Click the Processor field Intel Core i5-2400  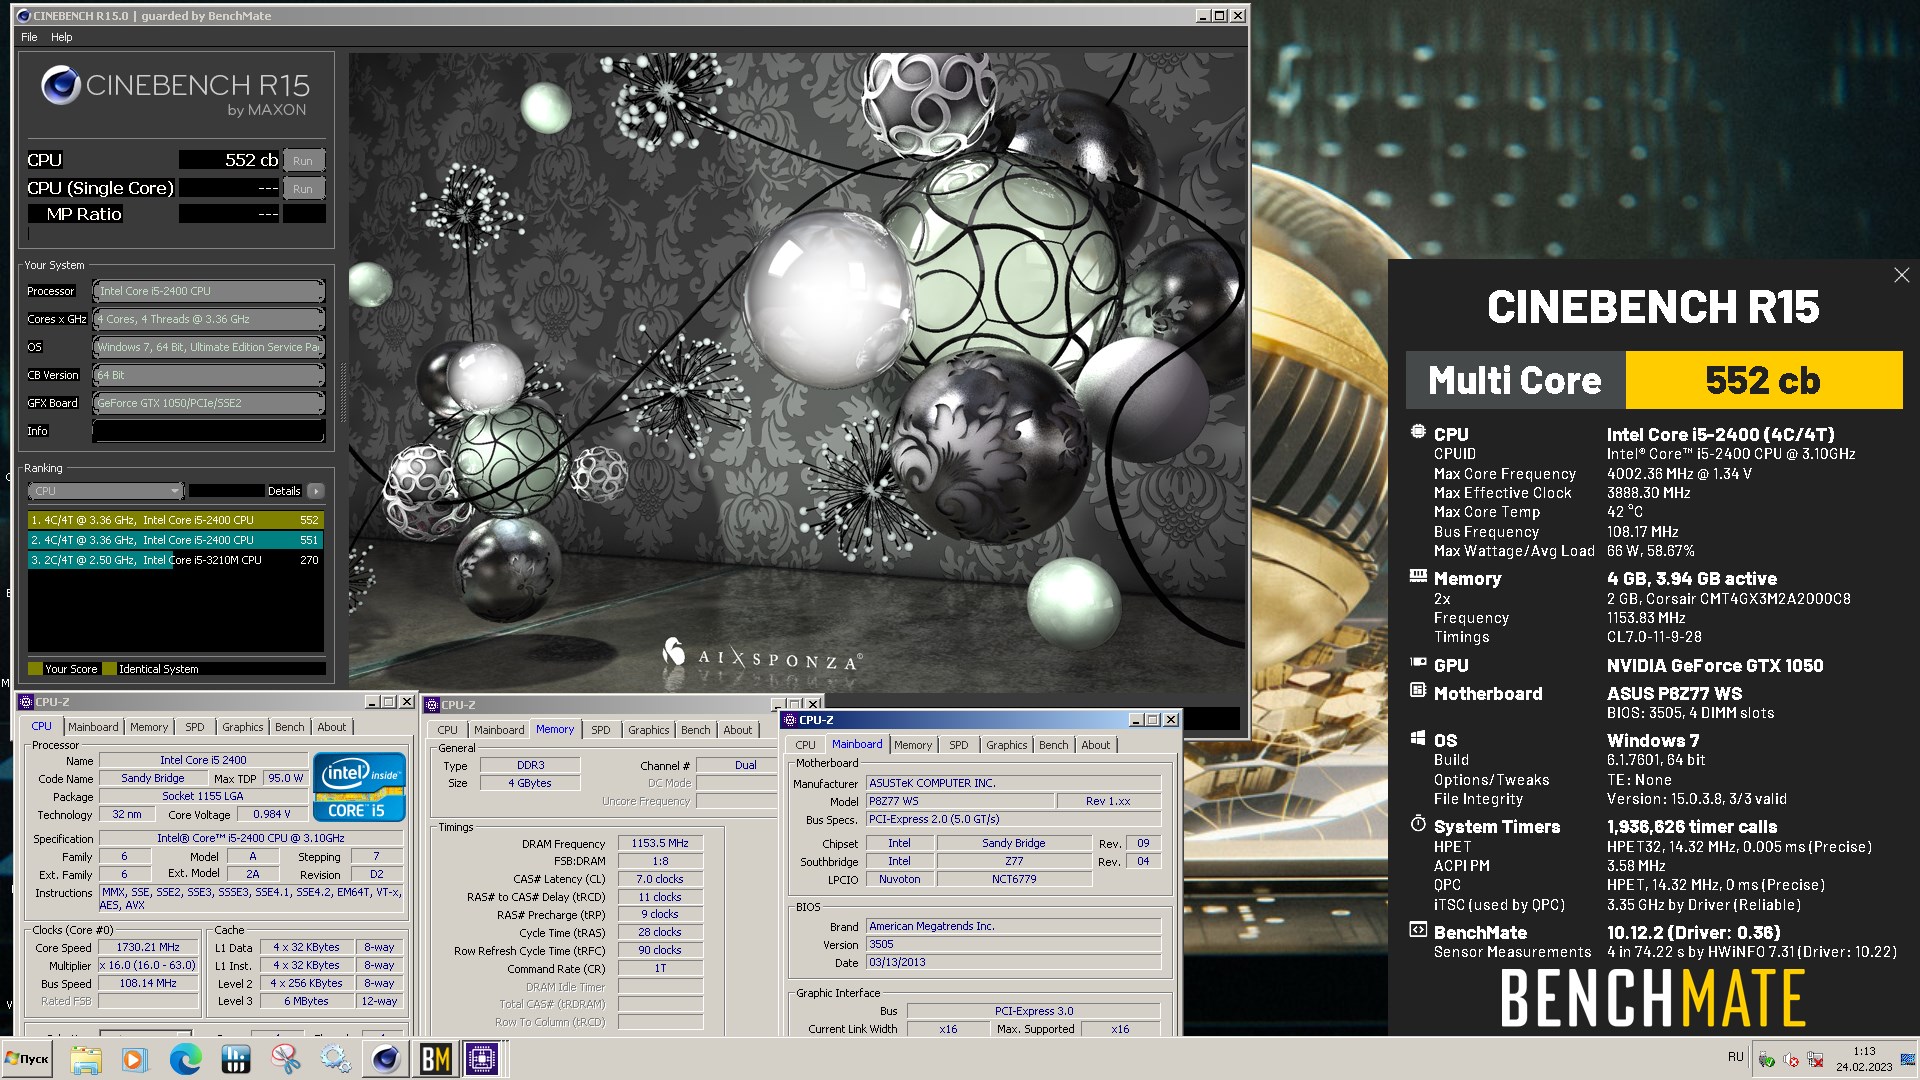pos(209,291)
